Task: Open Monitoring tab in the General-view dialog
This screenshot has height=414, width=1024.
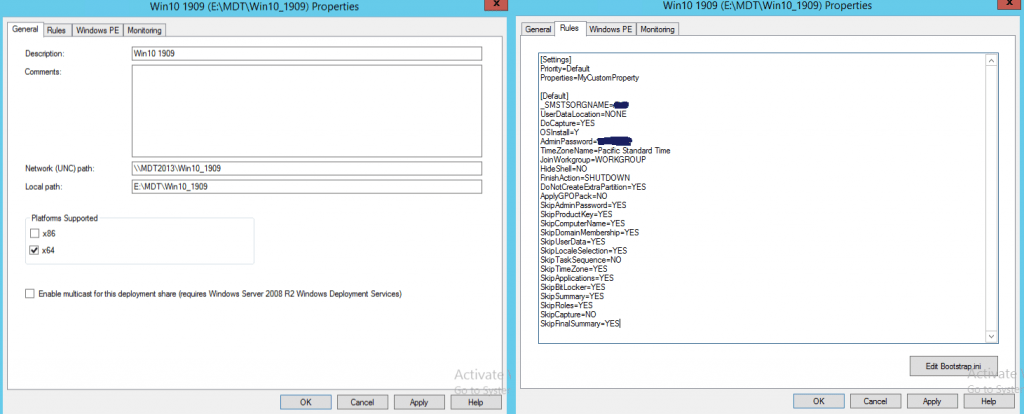Action: click(146, 31)
